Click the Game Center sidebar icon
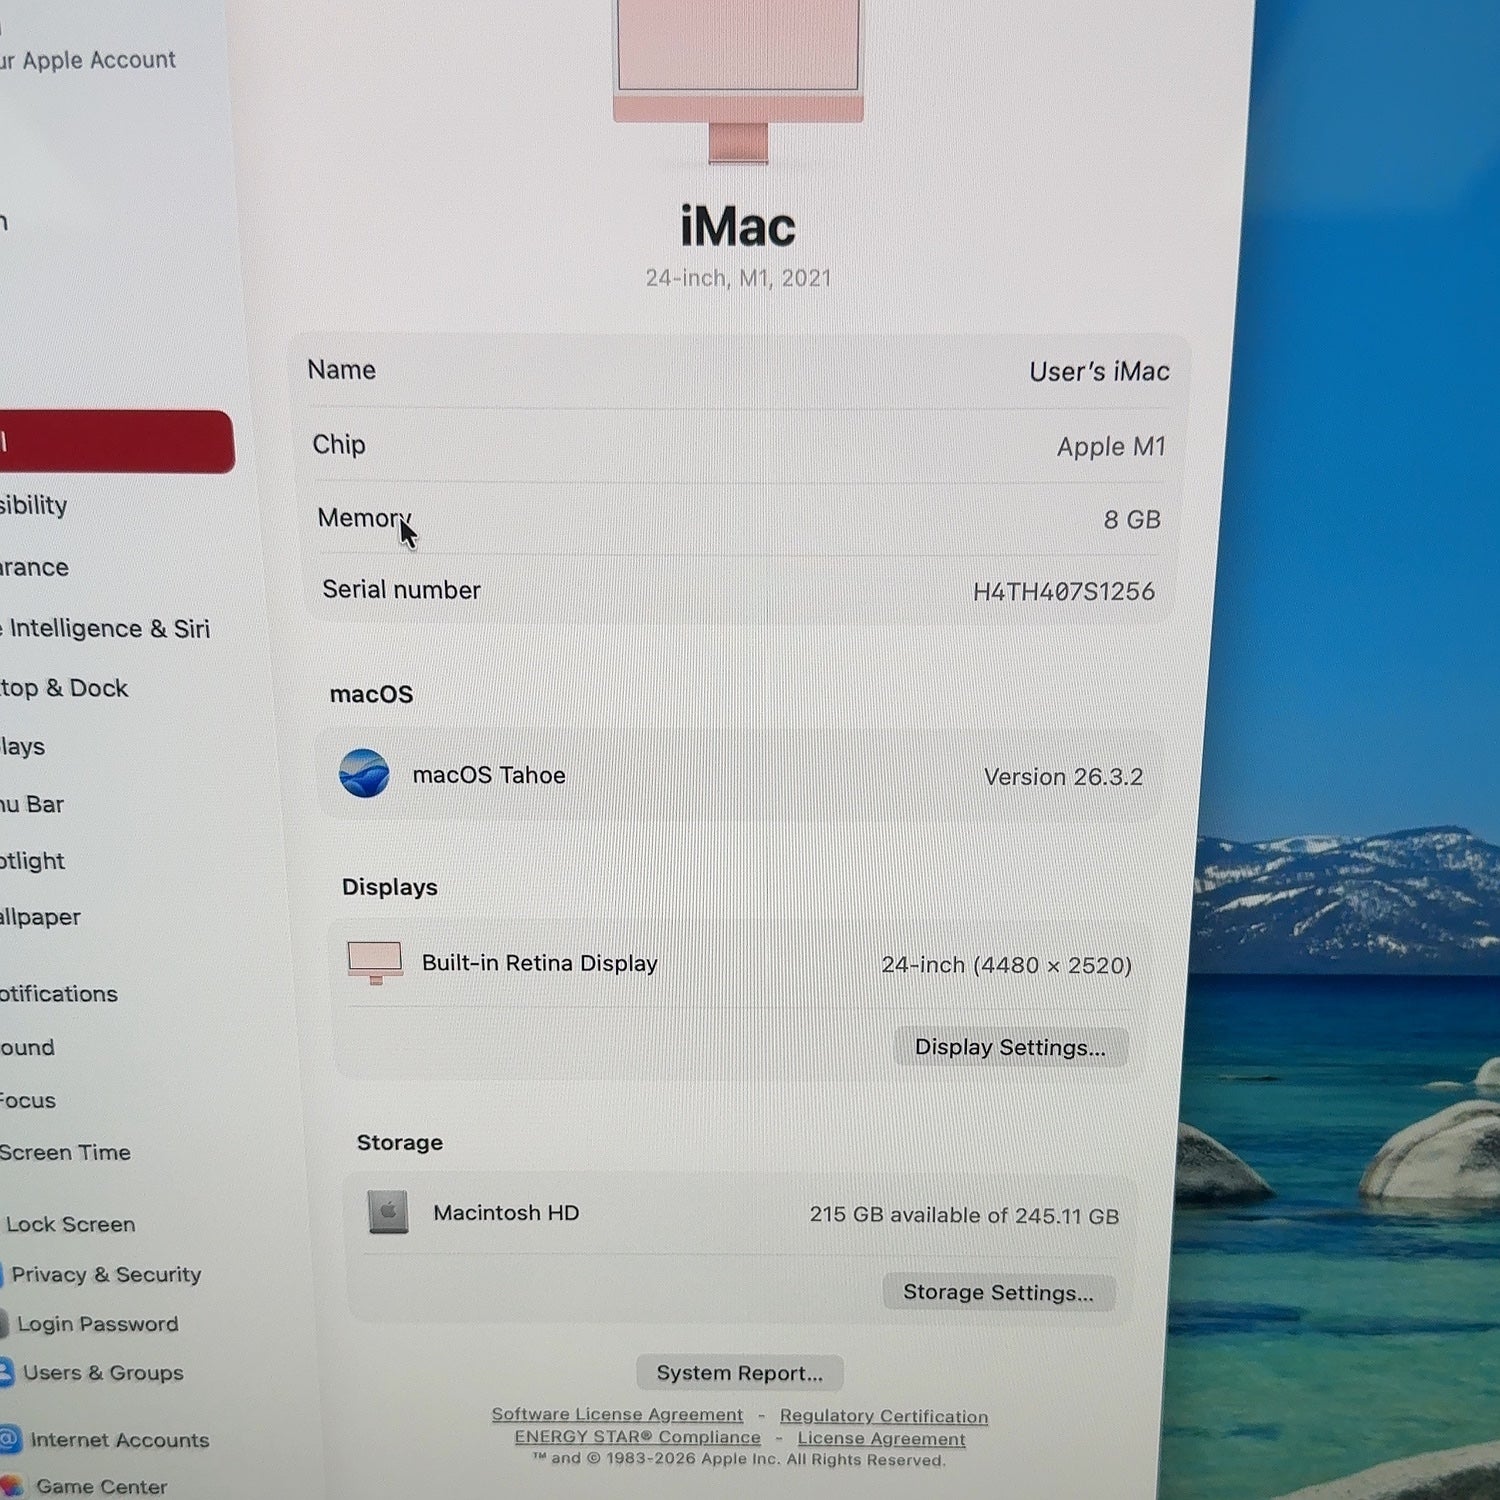This screenshot has width=1500, height=1500. 11,1486
